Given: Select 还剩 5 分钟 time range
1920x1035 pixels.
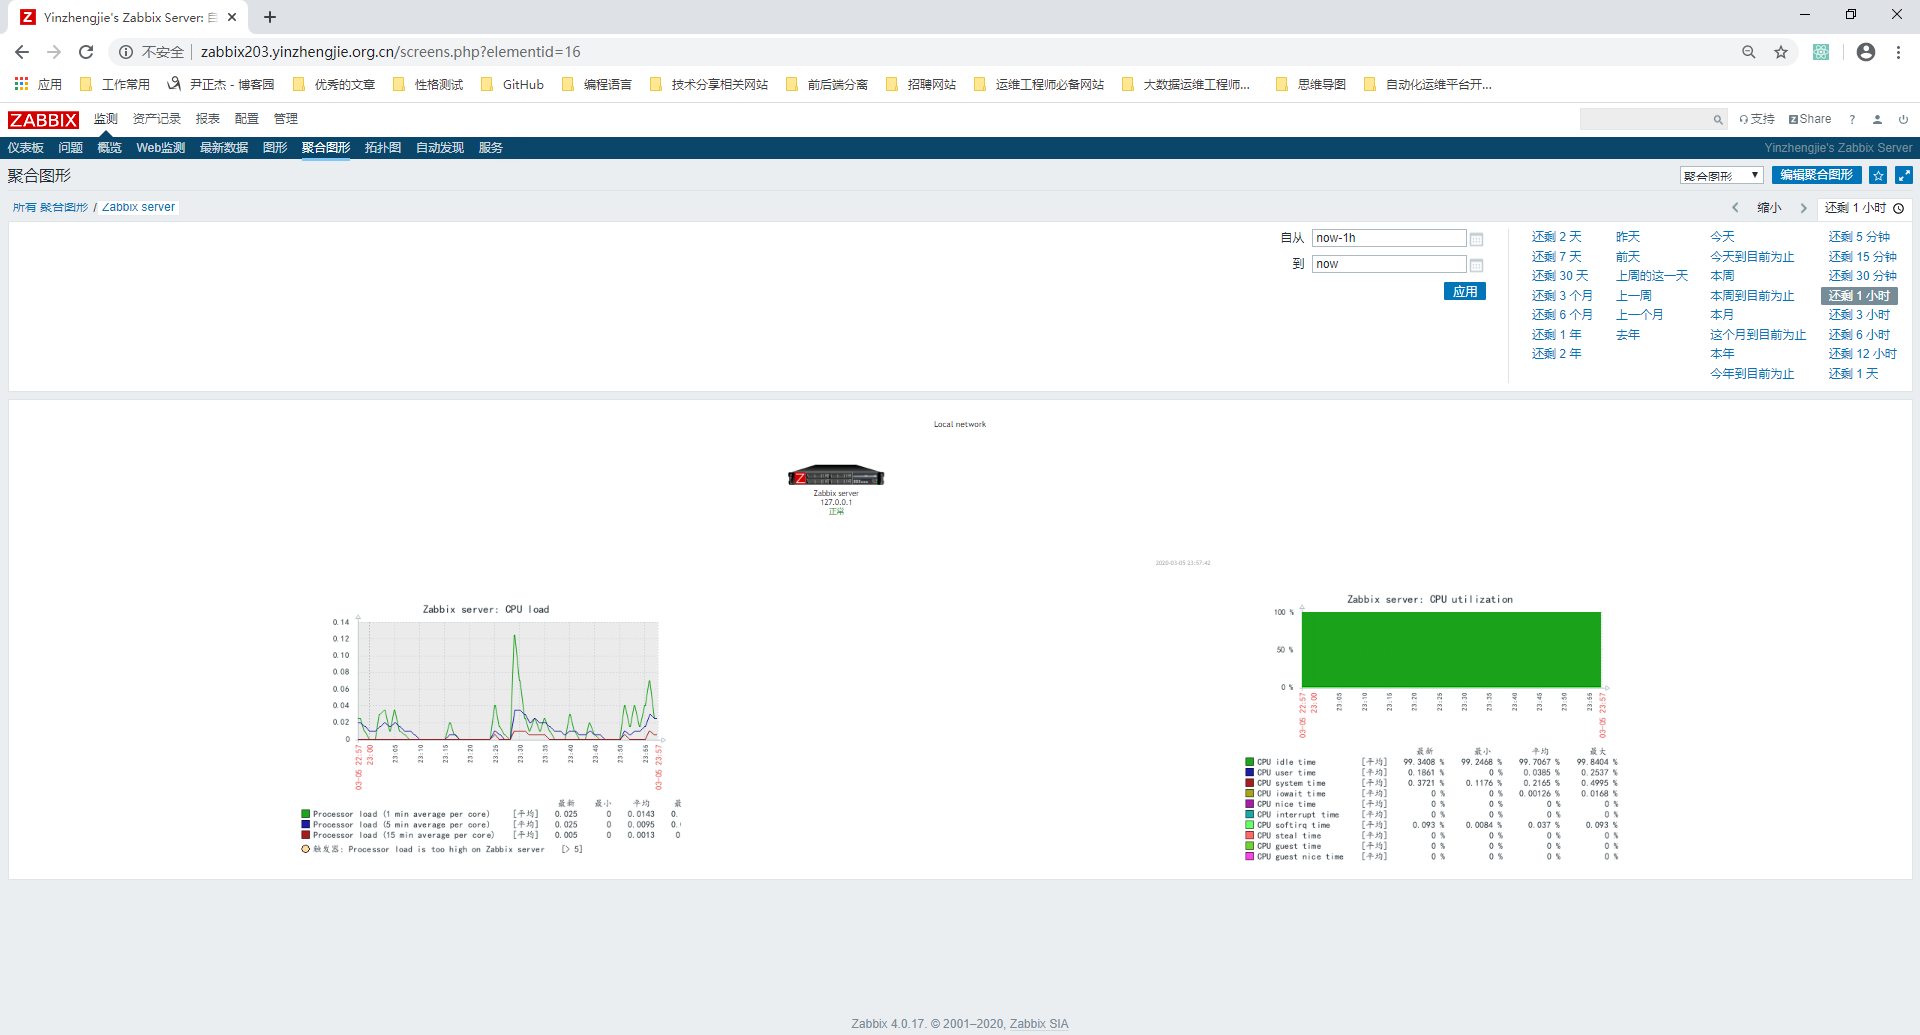Looking at the screenshot, I should point(1860,237).
